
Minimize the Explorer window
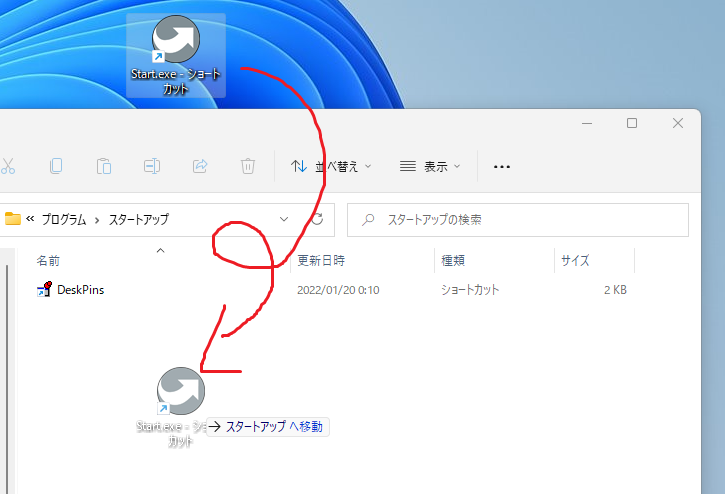tap(587, 124)
